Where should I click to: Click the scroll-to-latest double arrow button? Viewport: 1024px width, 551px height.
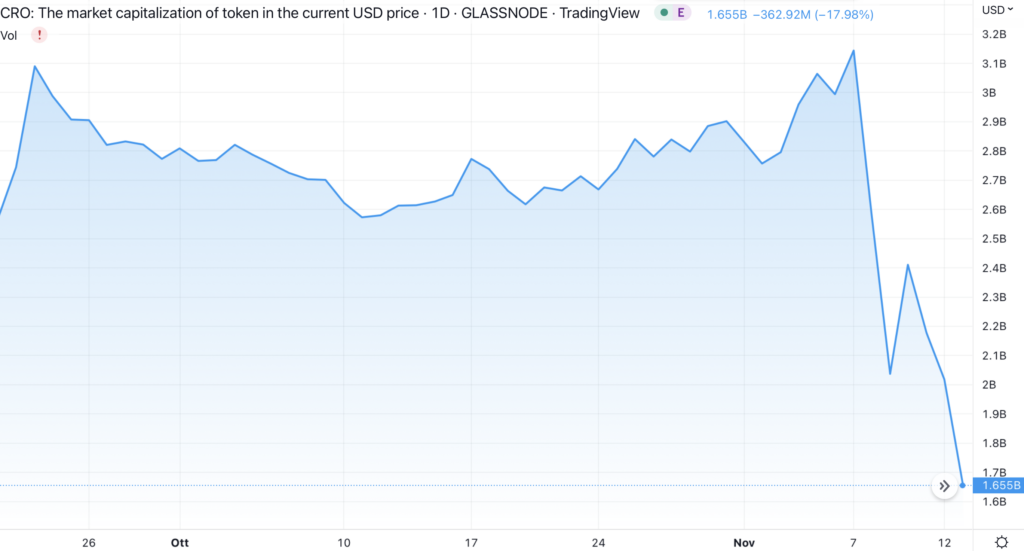click(x=943, y=486)
